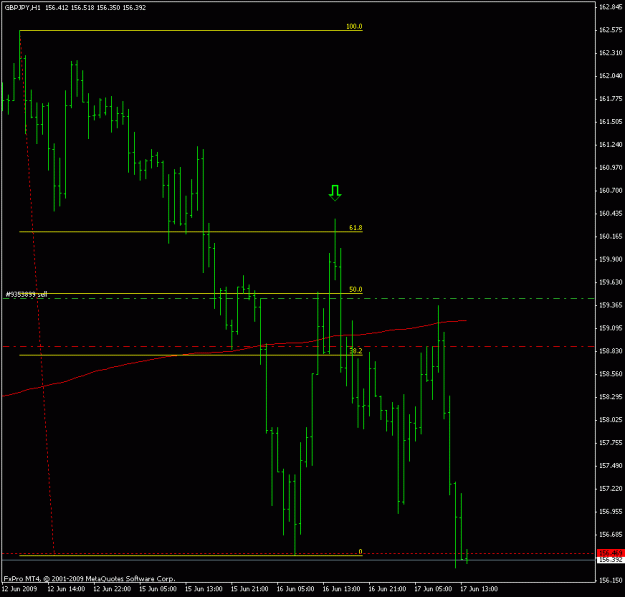Click the 158.830 price axis label
The width and height of the screenshot is (625, 597).
pyautogui.click(x=611, y=351)
